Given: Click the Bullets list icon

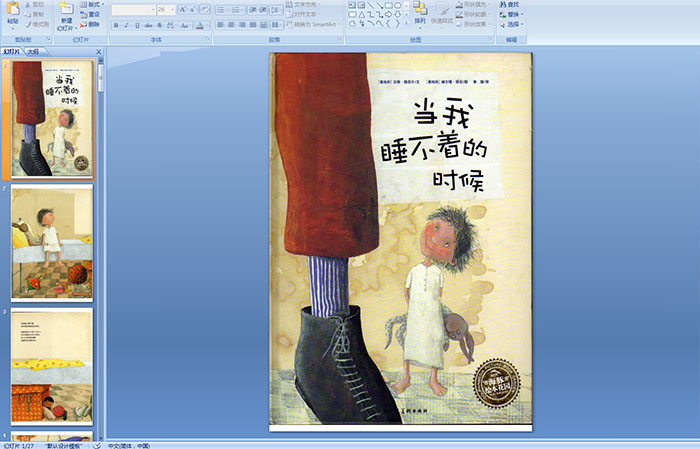Looking at the screenshot, I should pos(222,10).
